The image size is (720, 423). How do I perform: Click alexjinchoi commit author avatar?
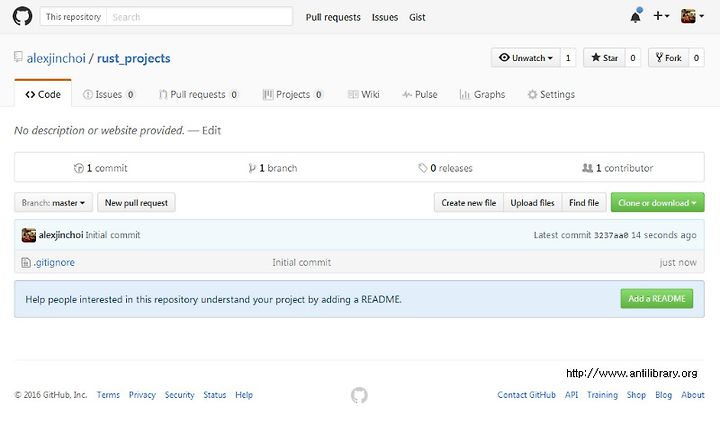(x=28, y=235)
